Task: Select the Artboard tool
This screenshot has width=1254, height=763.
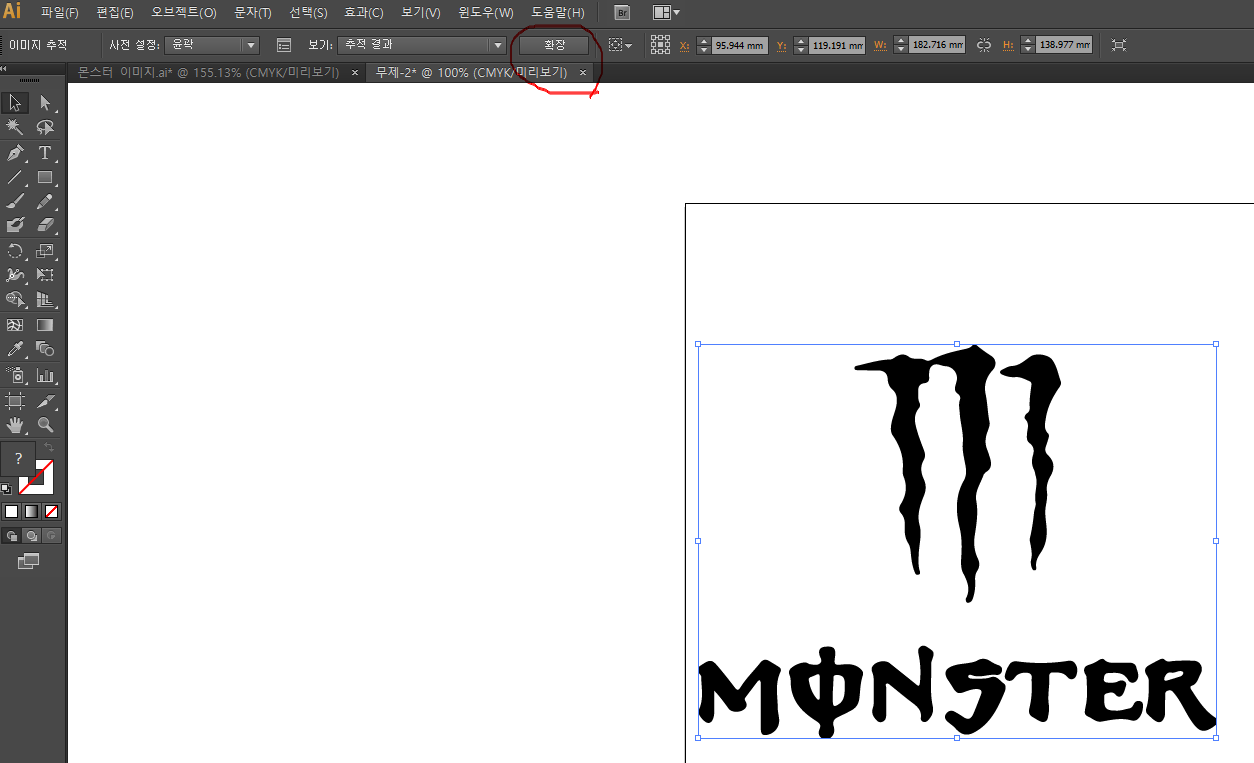Action: pyautogui.click(x=15, y=401)
